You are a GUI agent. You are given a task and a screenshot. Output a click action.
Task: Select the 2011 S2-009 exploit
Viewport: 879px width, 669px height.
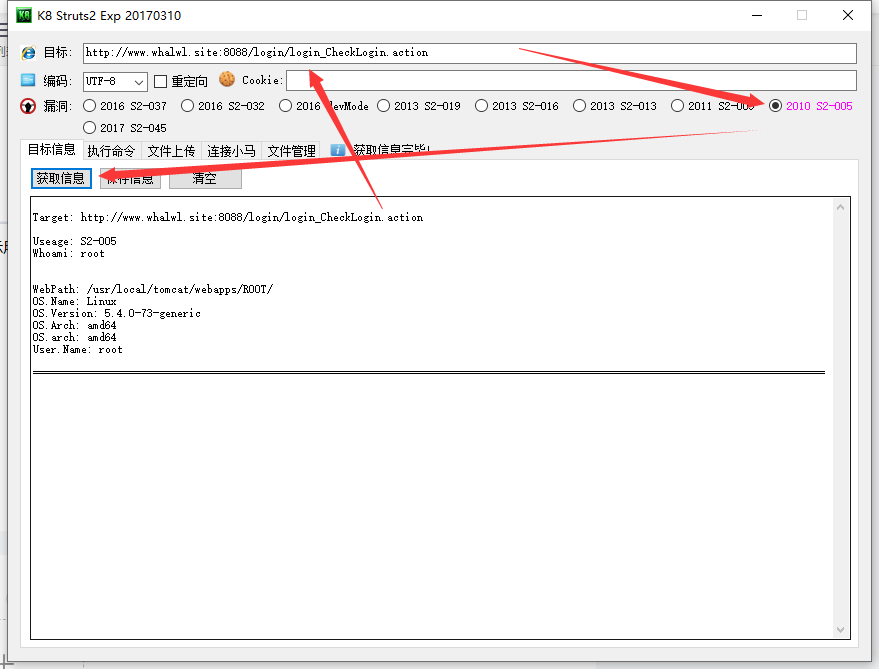pyautogui.click(x=679, y=105)
